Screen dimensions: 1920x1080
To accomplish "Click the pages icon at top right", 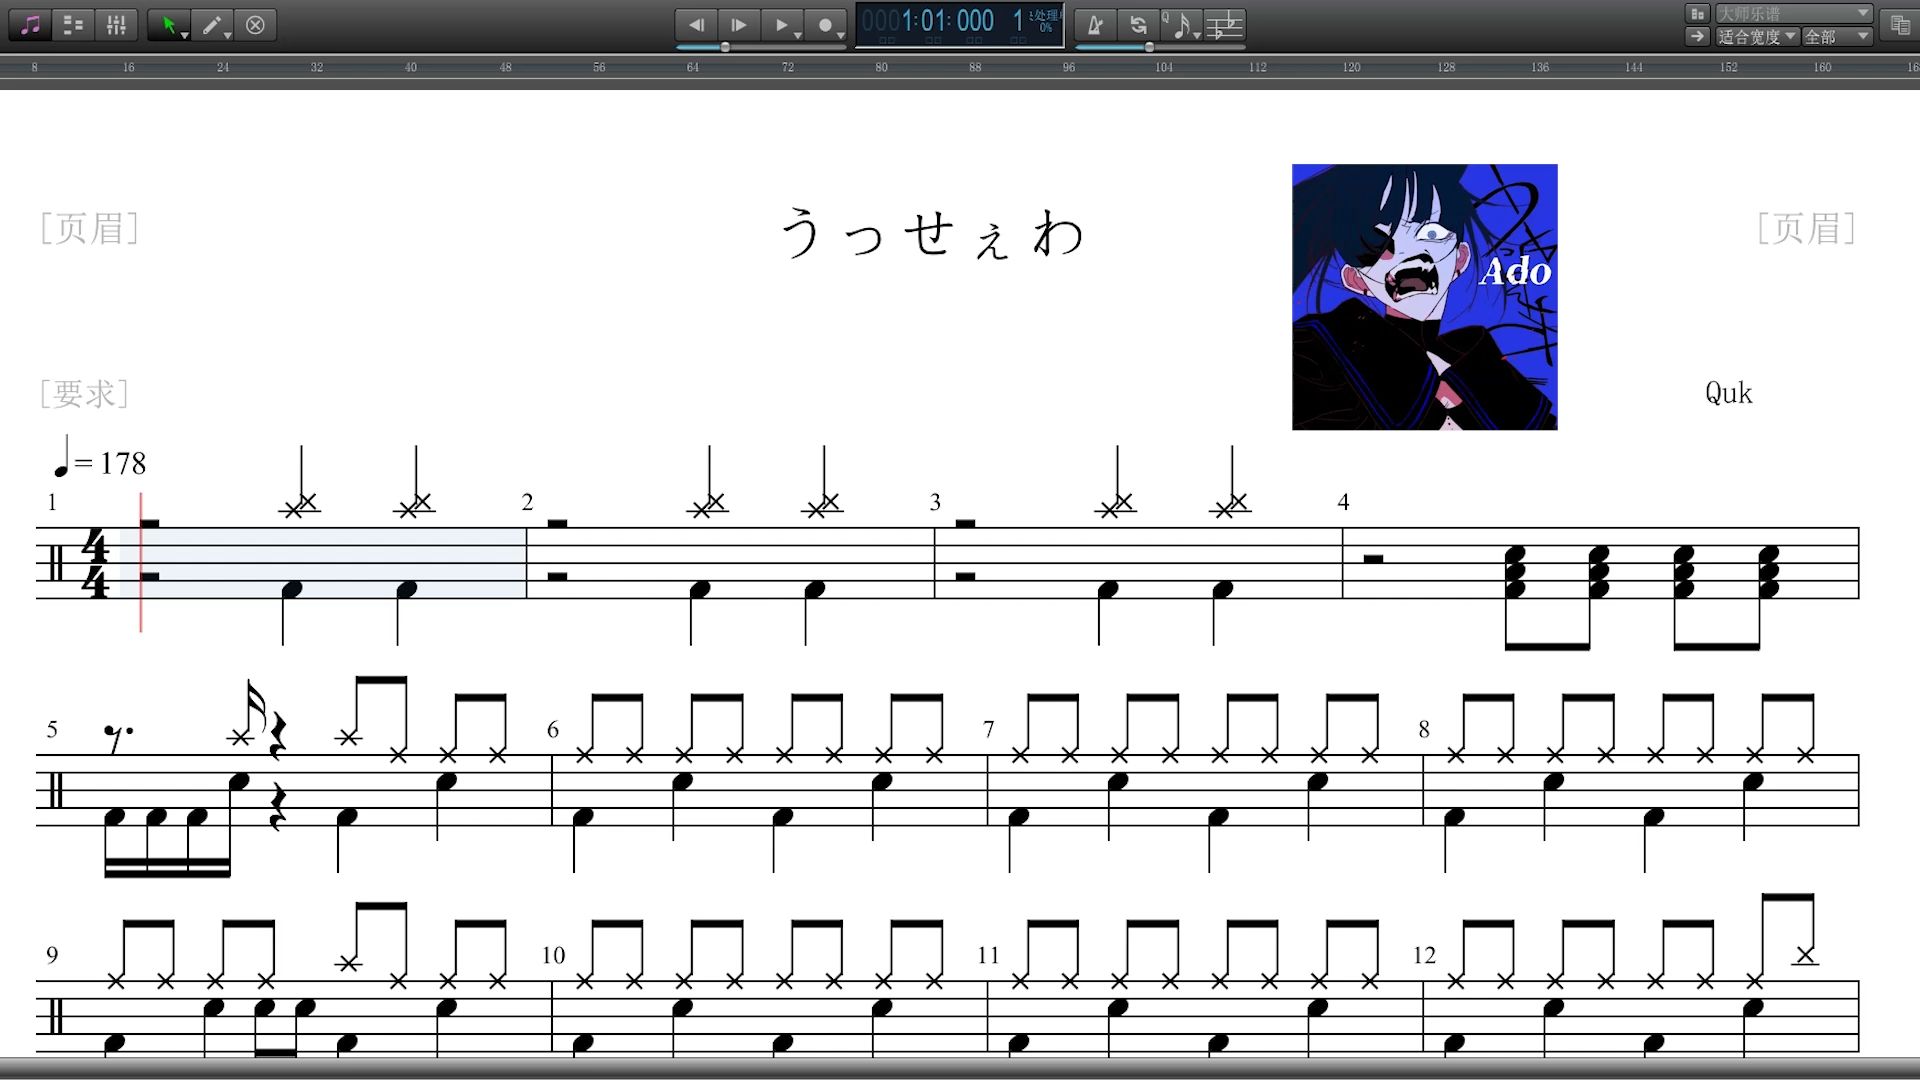I will click(1900, 25).
